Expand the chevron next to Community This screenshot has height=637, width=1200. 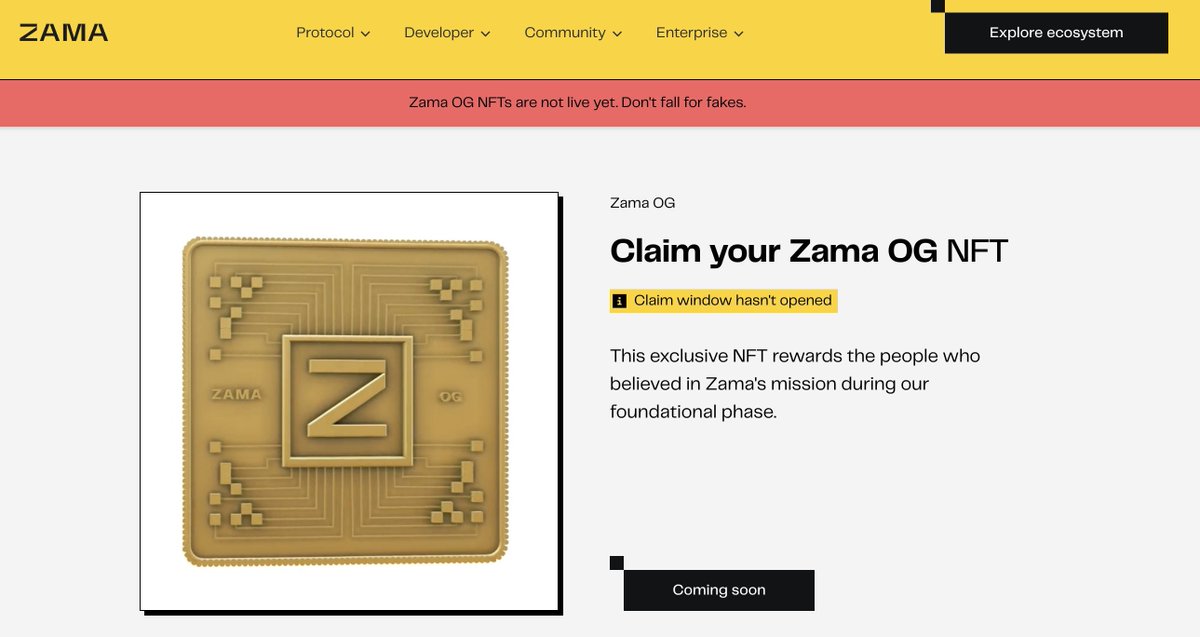[618, 34]
